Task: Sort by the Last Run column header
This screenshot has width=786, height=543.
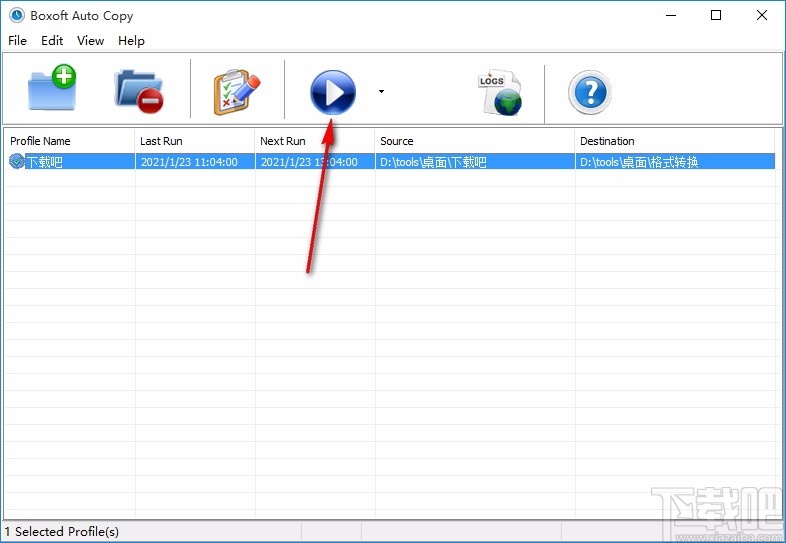Action: pyautogui.click(x=194, y=141)
